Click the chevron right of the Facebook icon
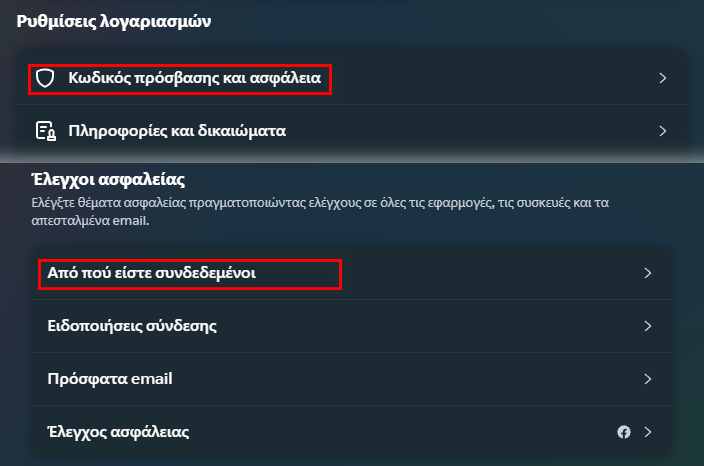The height and width of the screenshot is (466, 704). (x=647, y=432)
